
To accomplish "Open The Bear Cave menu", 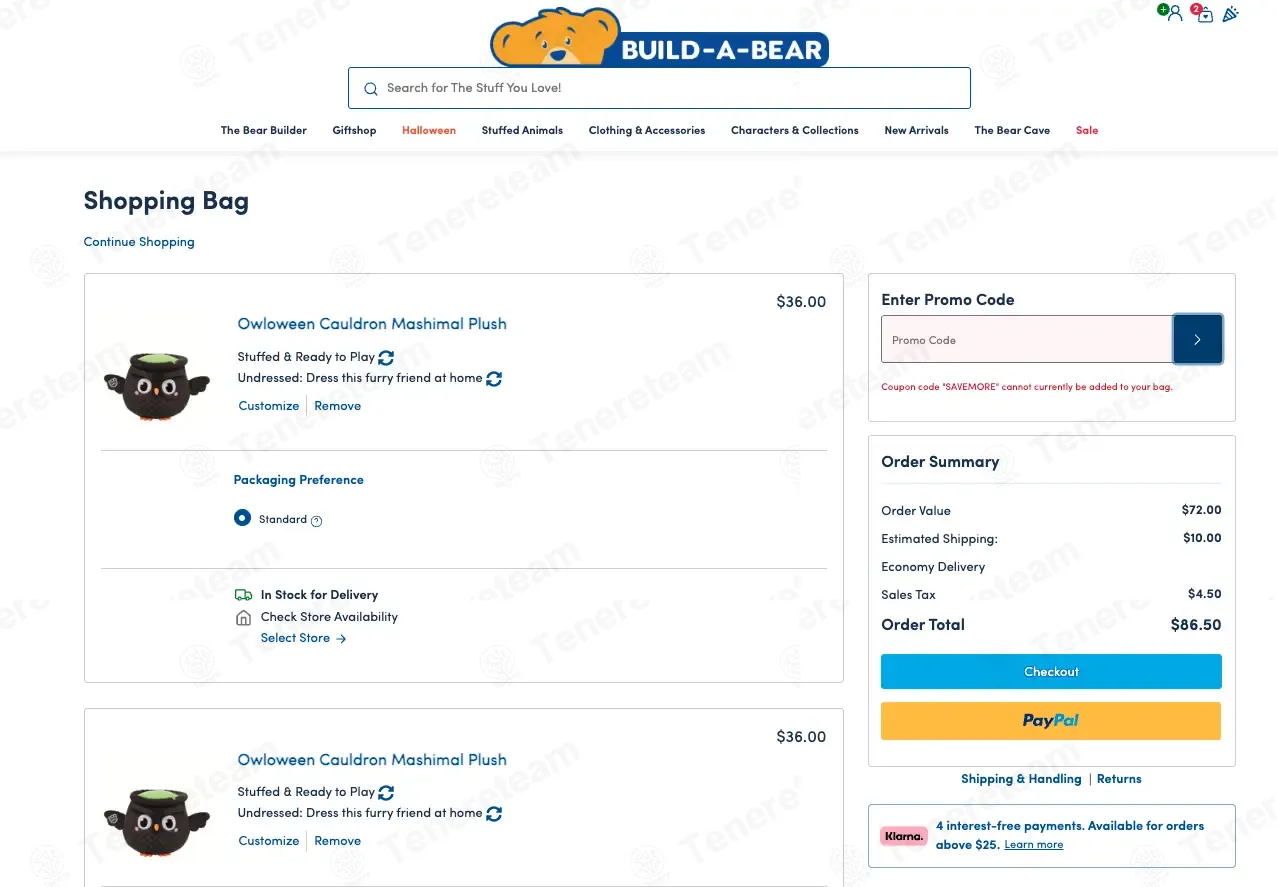I will click(x=1012, y=130).
